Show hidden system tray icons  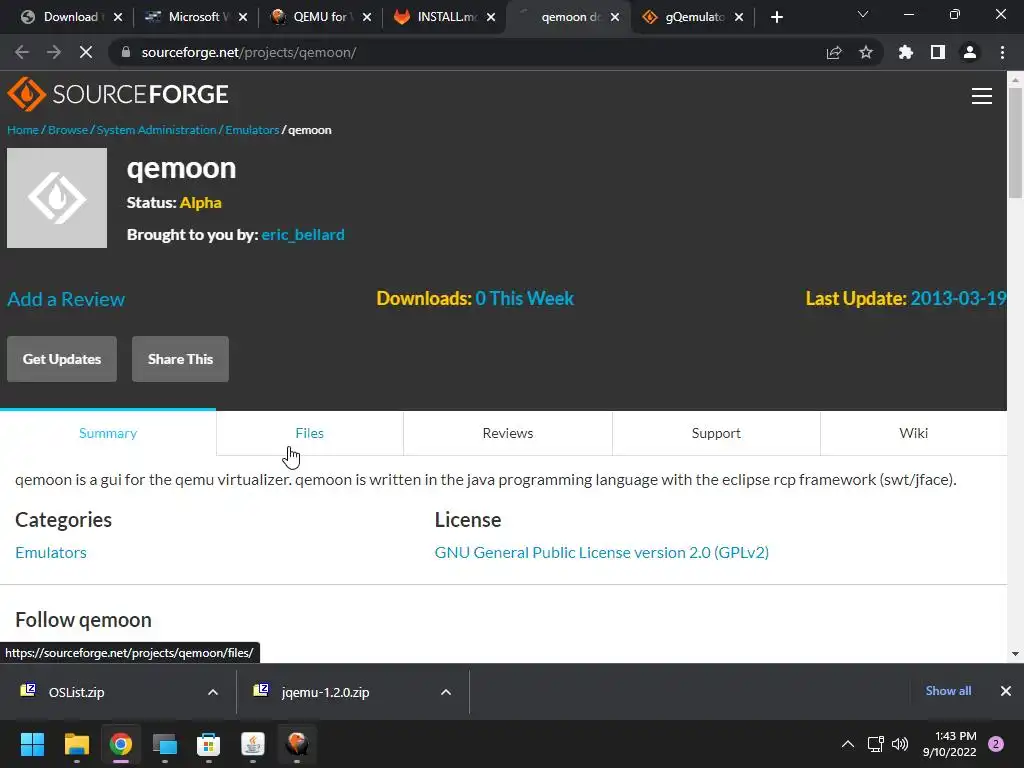tap(848, 744)
